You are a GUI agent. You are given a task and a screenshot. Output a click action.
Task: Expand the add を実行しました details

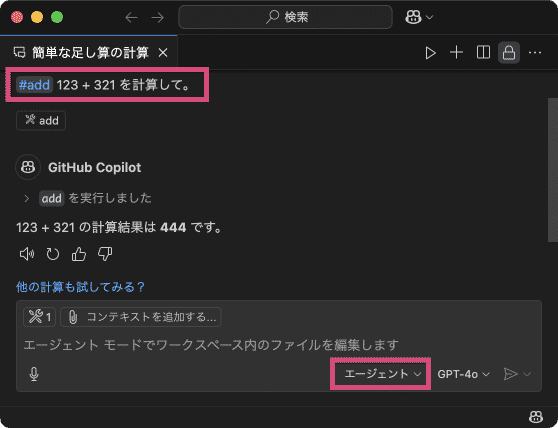[26, 198]
